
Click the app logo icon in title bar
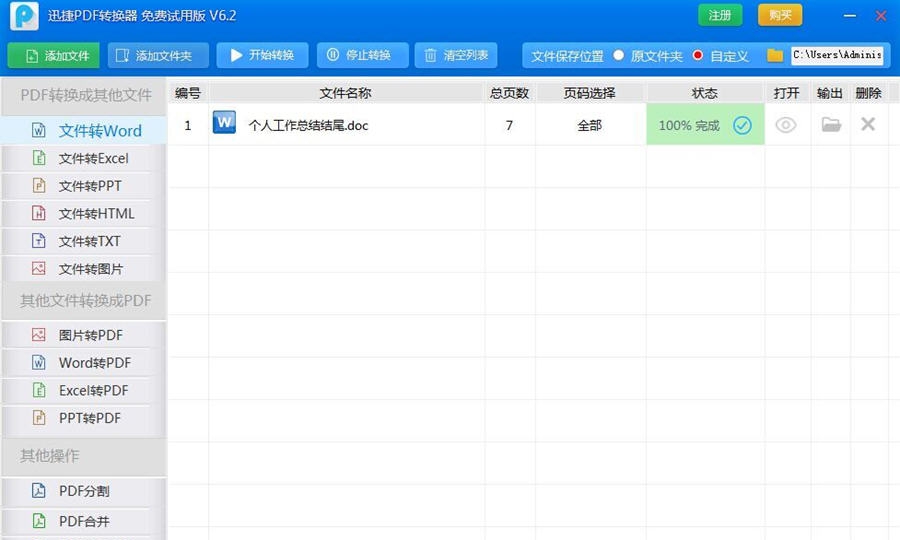coord(24,15)
